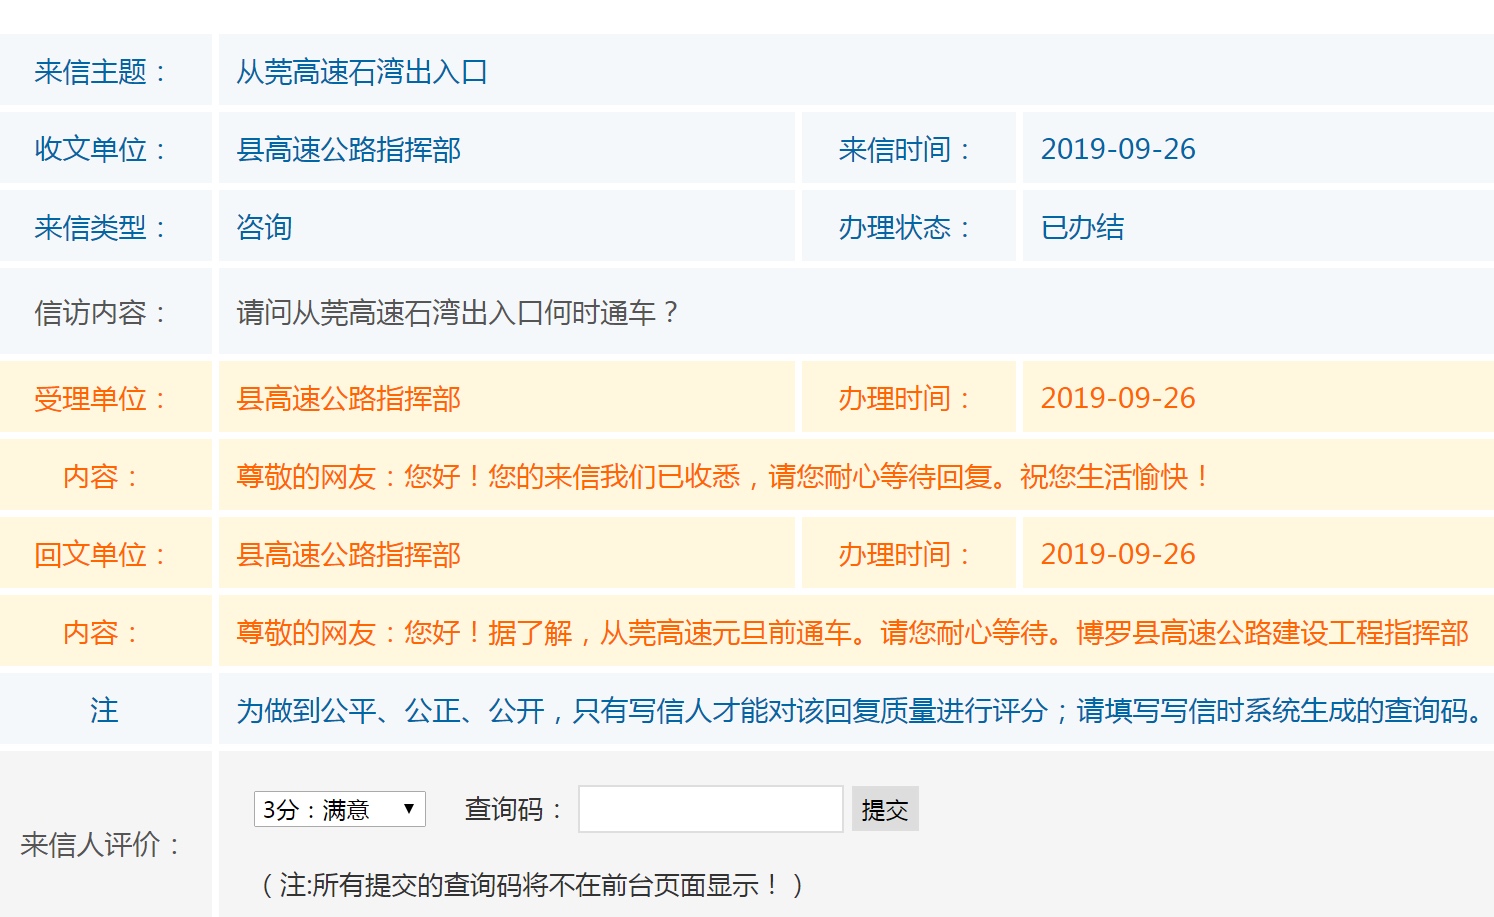Click the 查询码 text input field
The image size is (1494, 917).
pyautogui.click(x=710, y=809)
